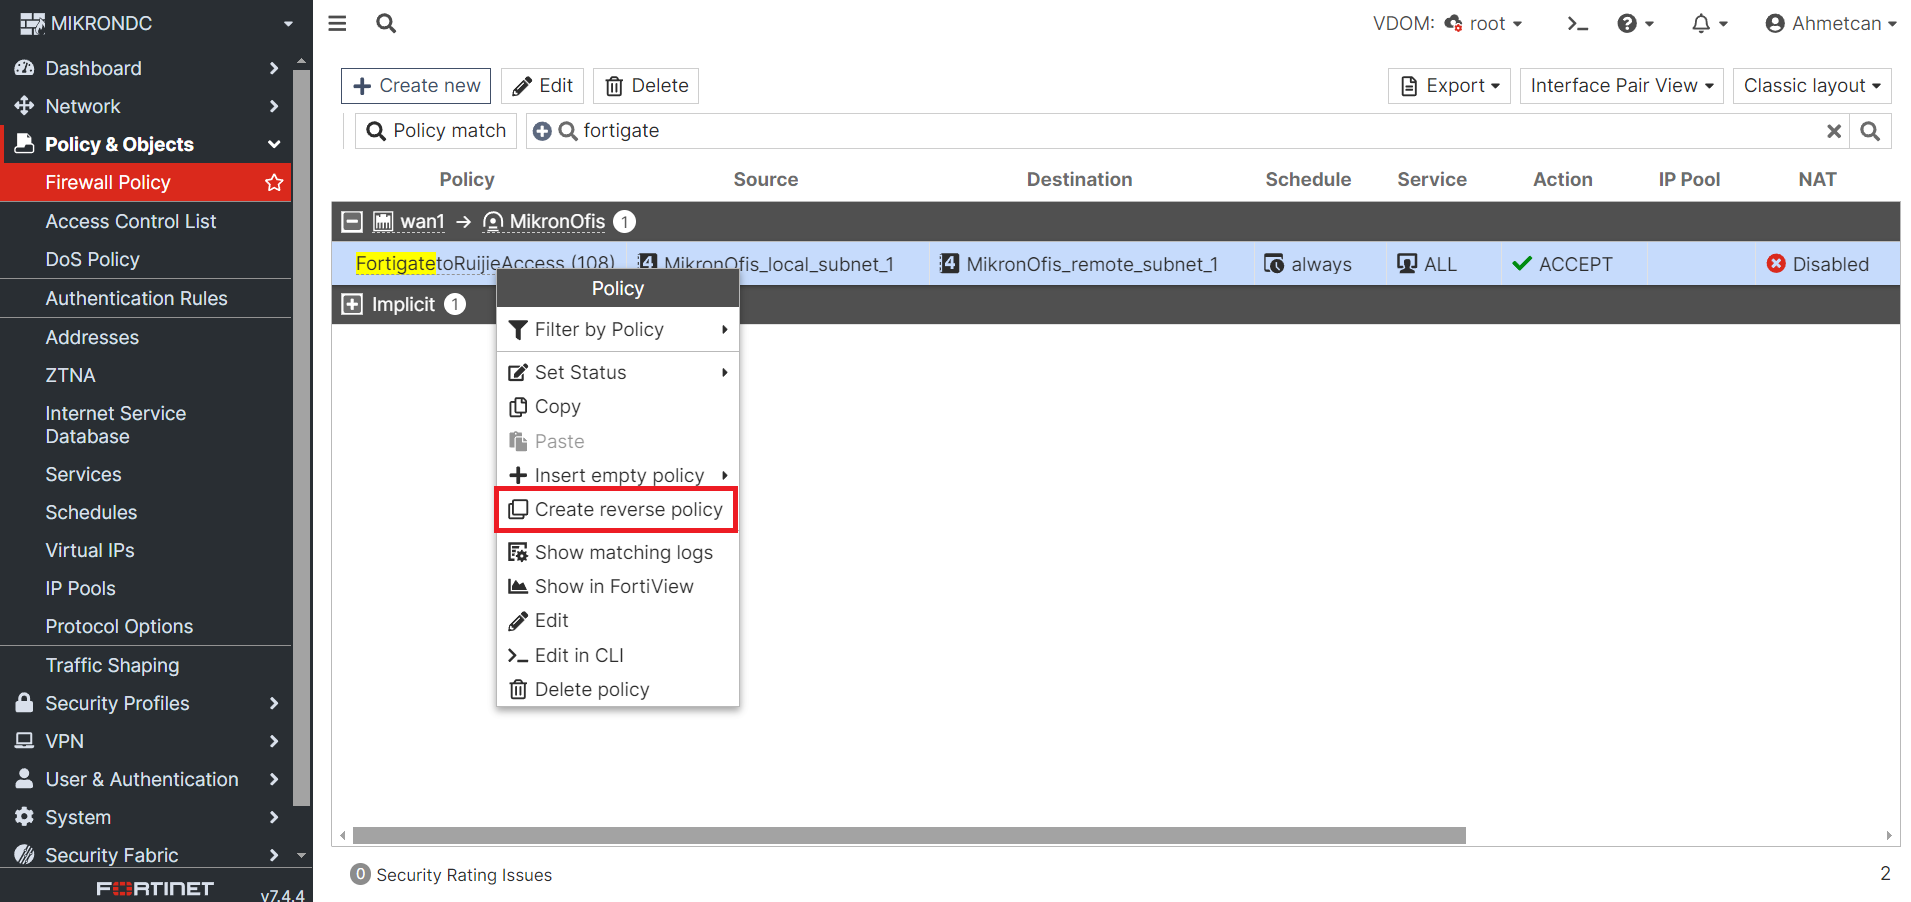This screenshot has width=1911, height=902.
Task: Click the Dashboard gauge icon
Action: pos(25,68)
